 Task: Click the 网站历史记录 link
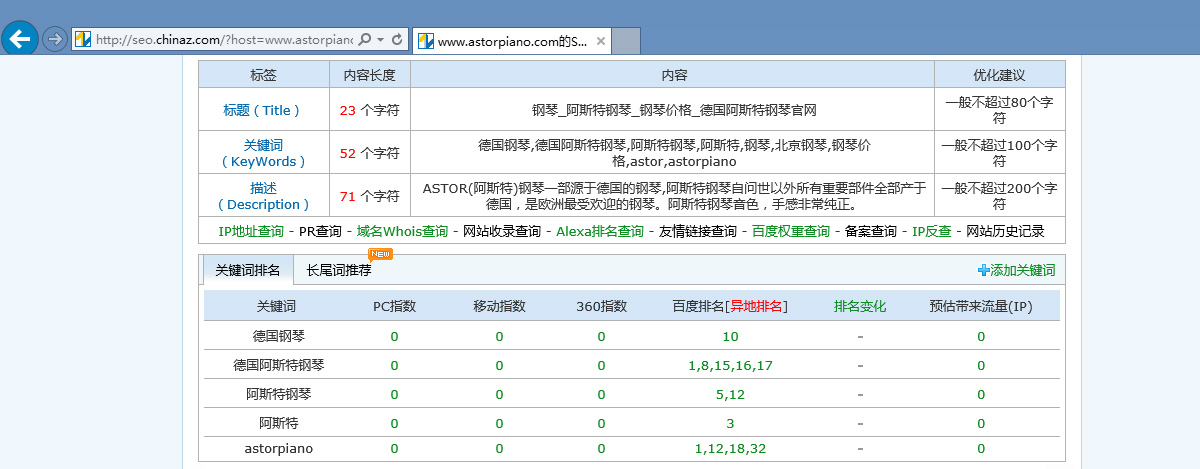(1005, 231)
